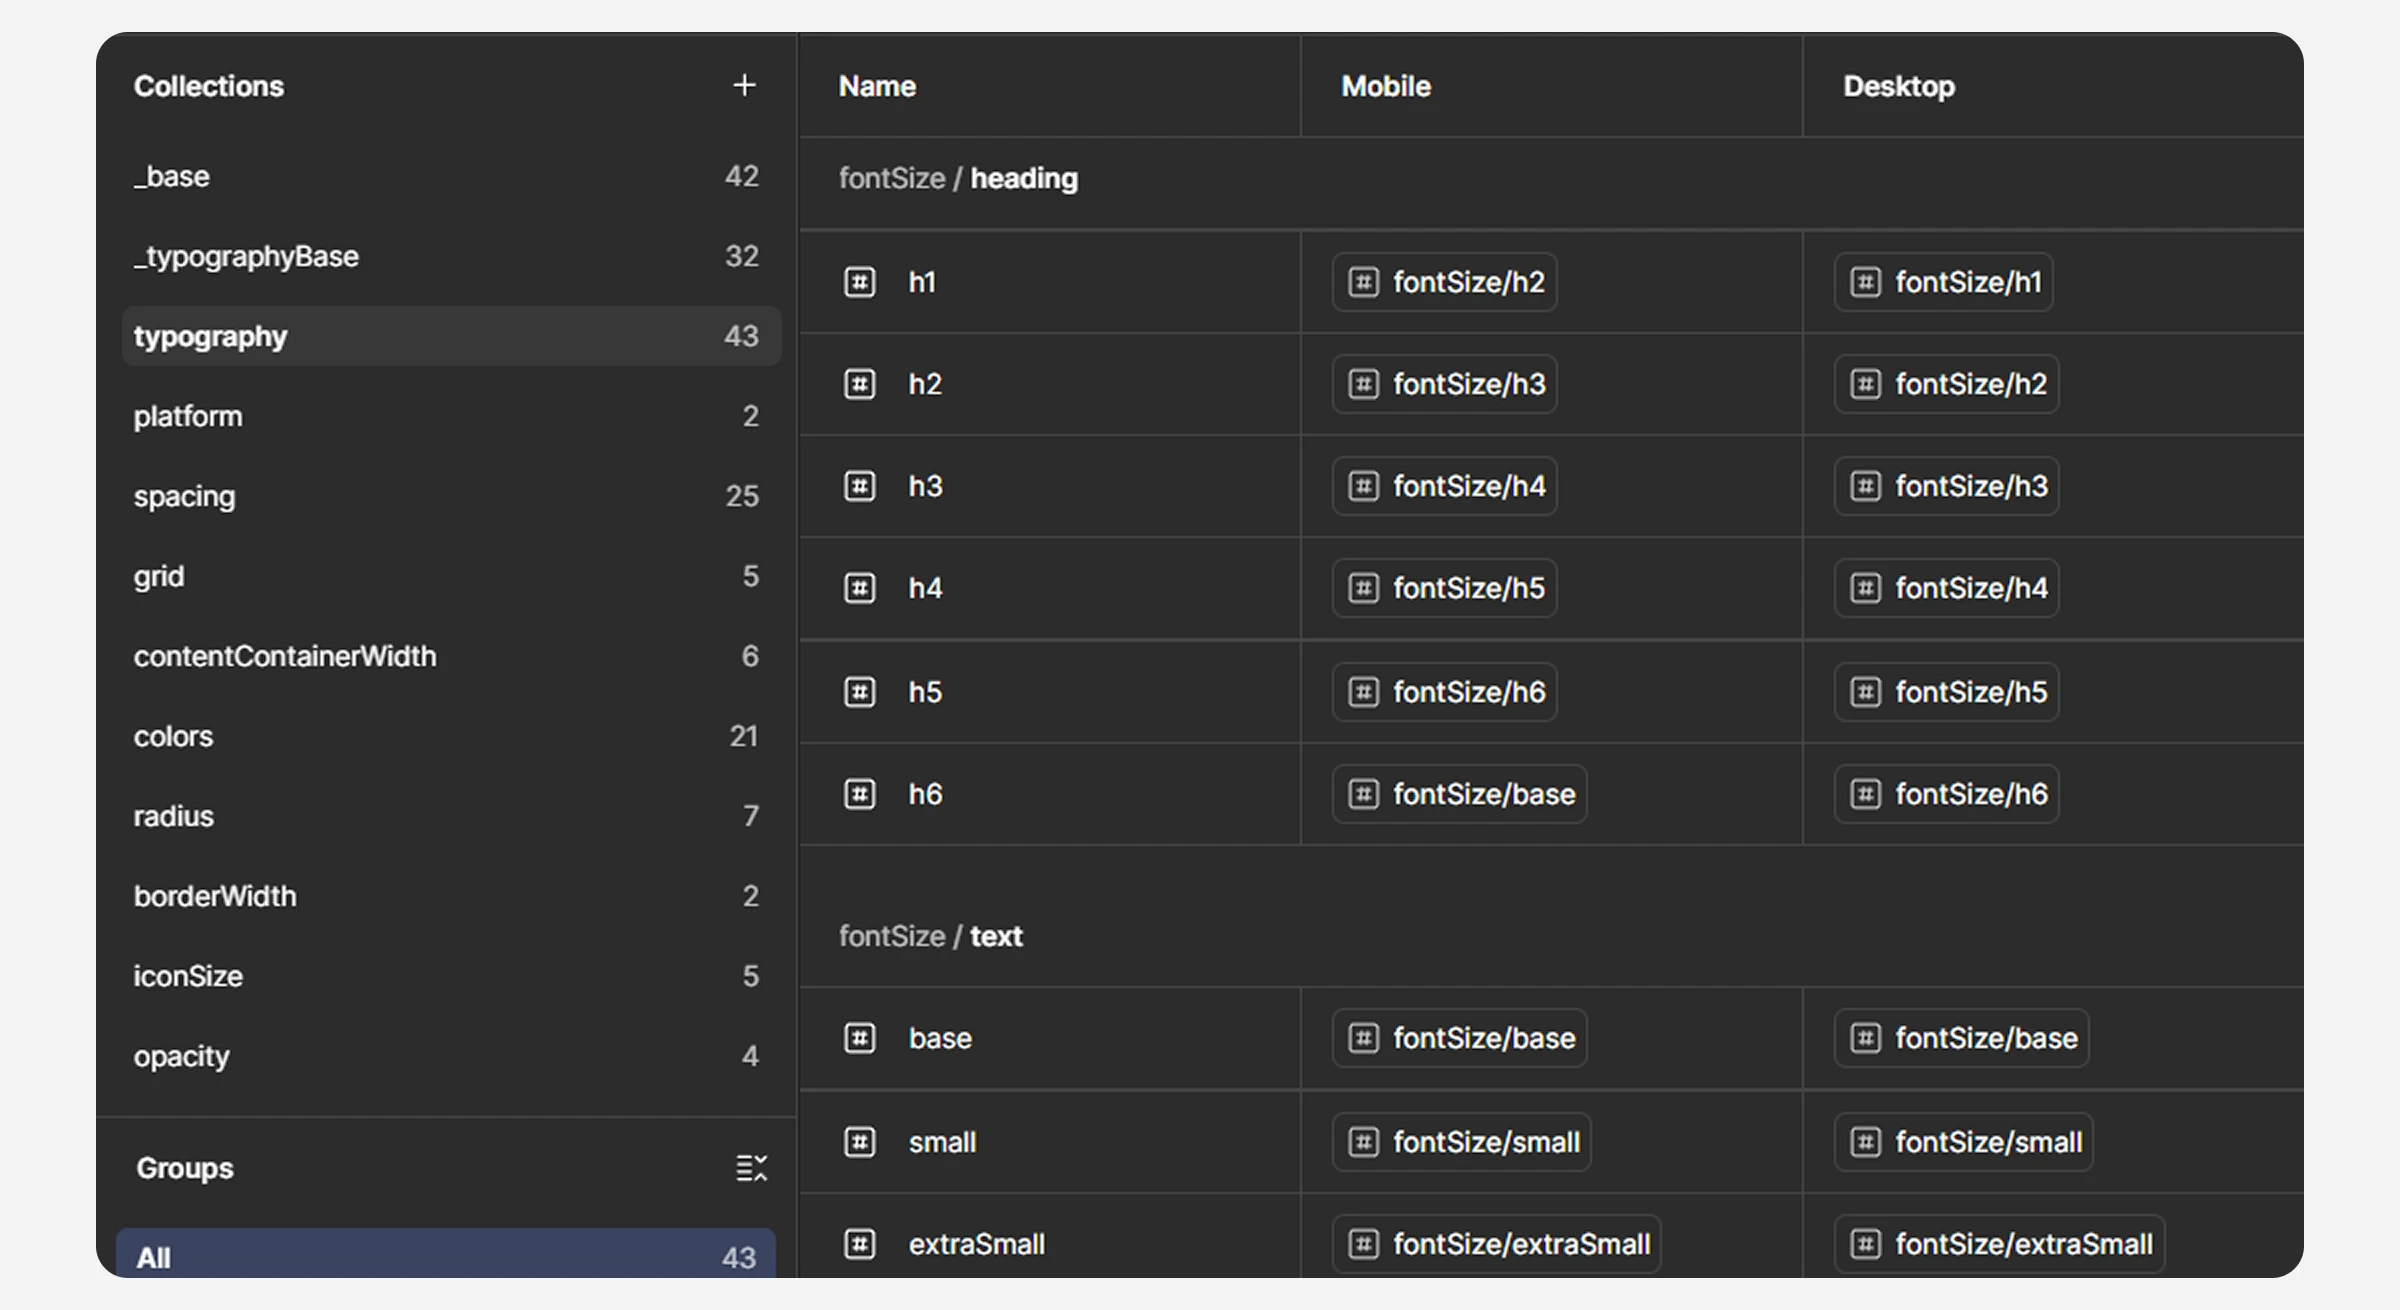Click the Mobile fontSize/h5 alias for h4
2400x1310 pixels.
click(1445, 588)
